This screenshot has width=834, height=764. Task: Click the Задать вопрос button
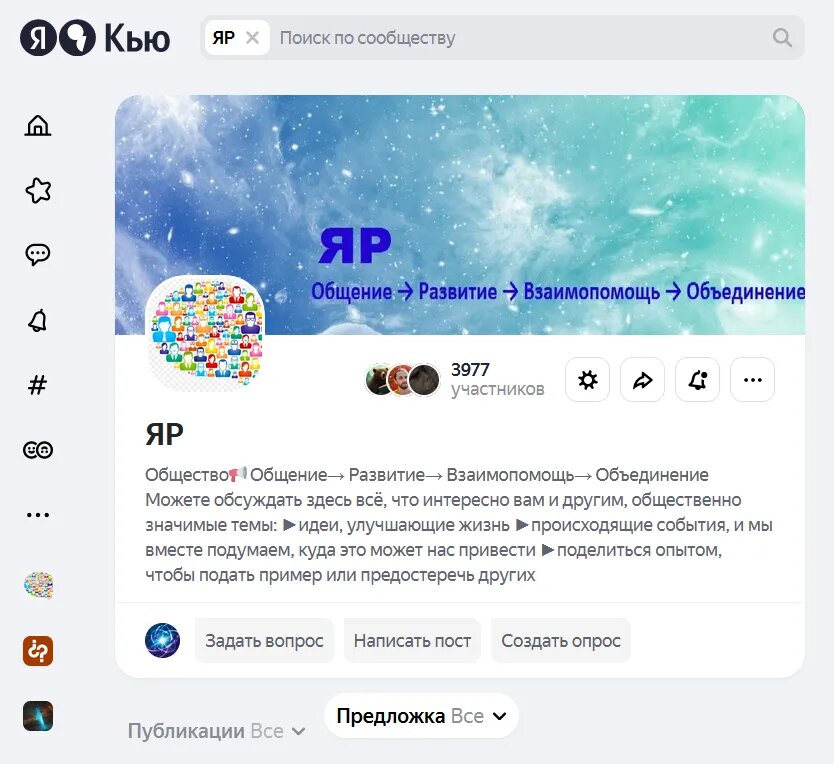[264, 641]
